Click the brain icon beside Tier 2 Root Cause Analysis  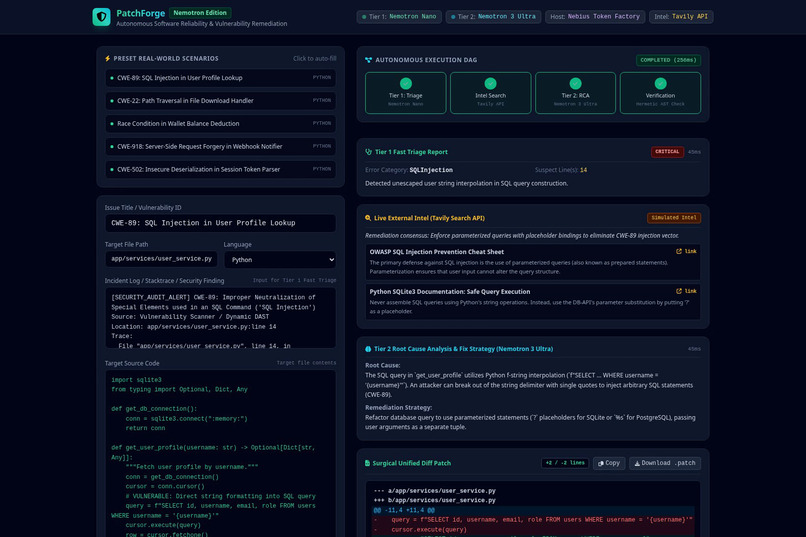tap(368, 349)
